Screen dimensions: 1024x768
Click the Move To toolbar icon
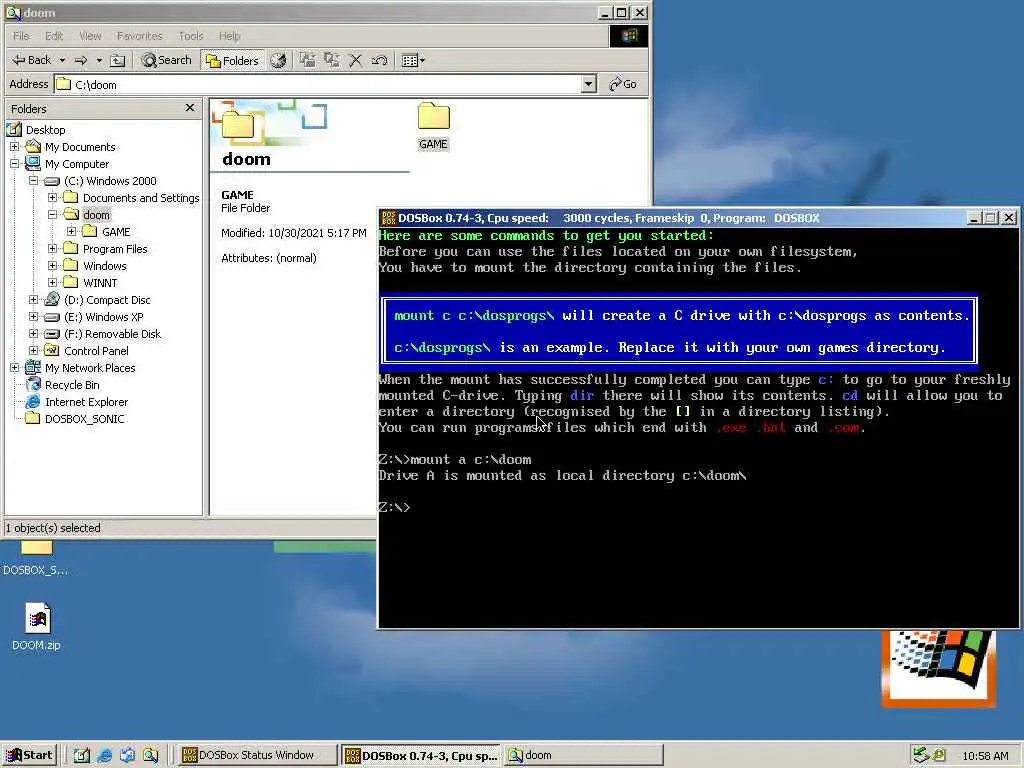[x=308, y=60]
